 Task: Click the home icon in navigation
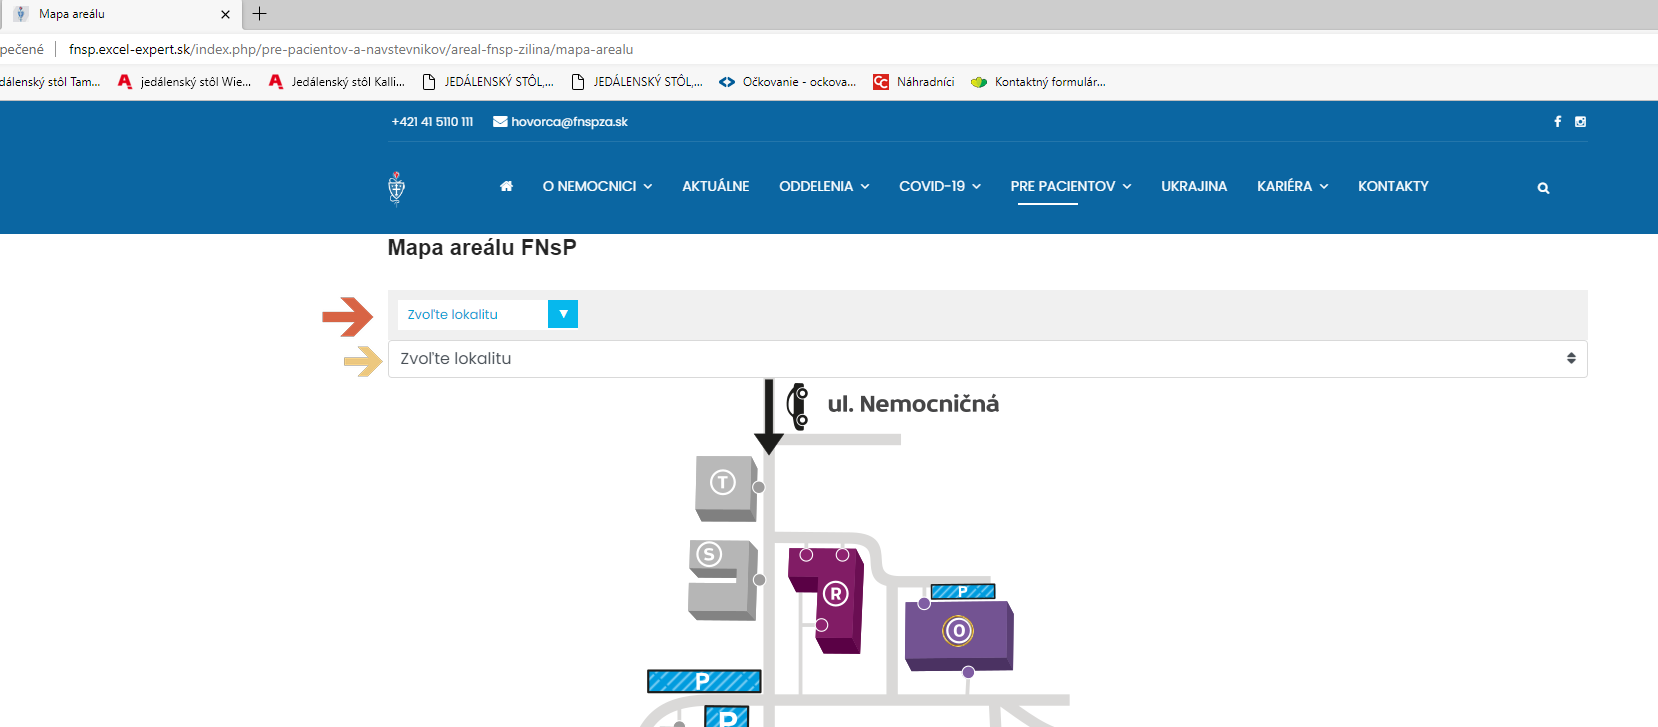tap(506, 186)
